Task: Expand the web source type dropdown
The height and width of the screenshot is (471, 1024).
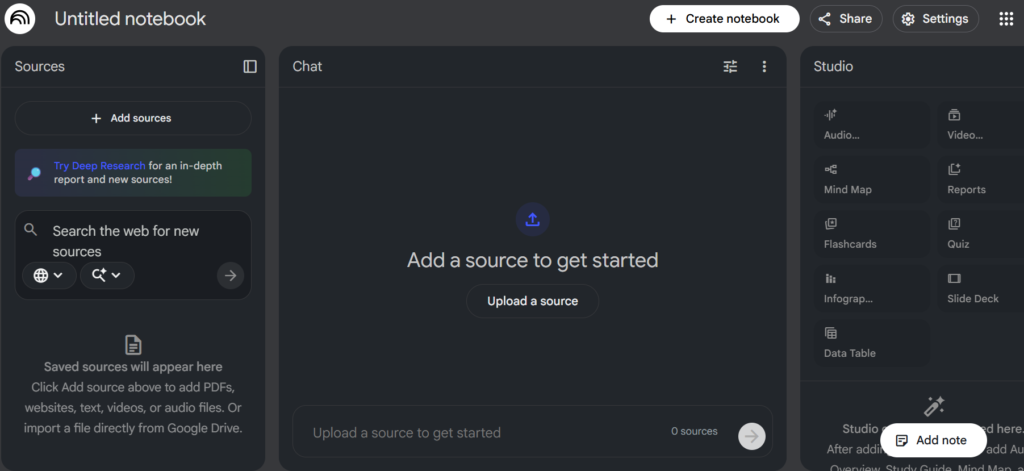Action: 49,275
